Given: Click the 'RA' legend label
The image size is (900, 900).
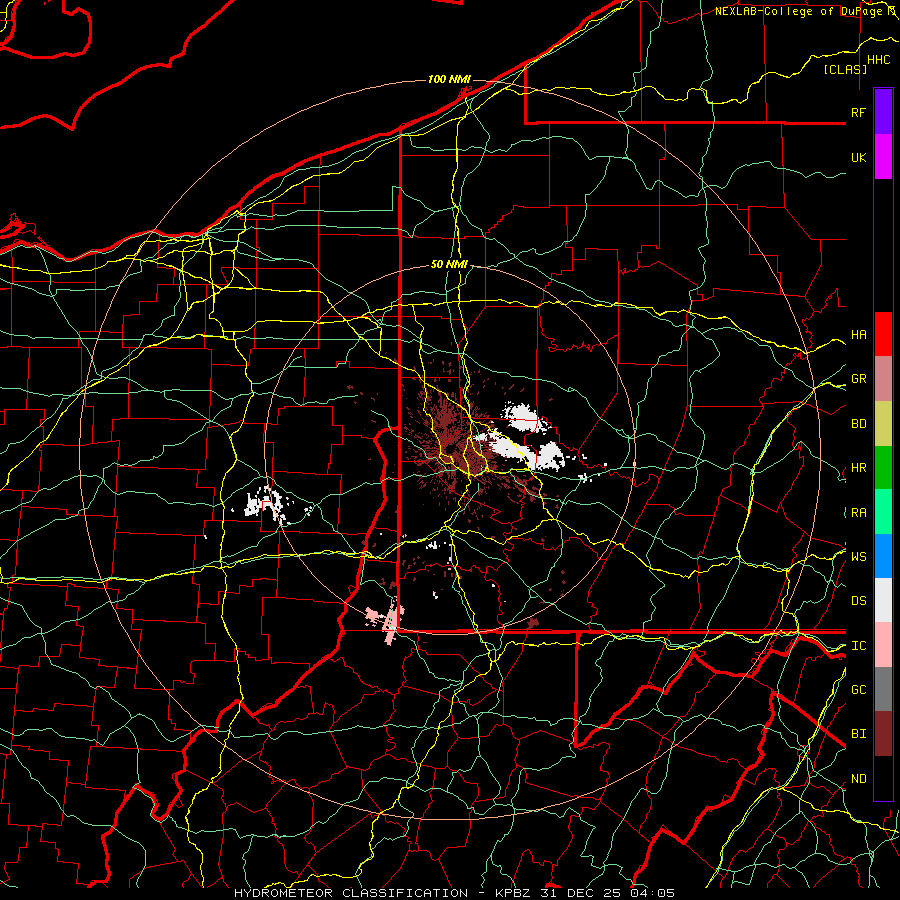Looking at the screenshot, I should [858, 513].
